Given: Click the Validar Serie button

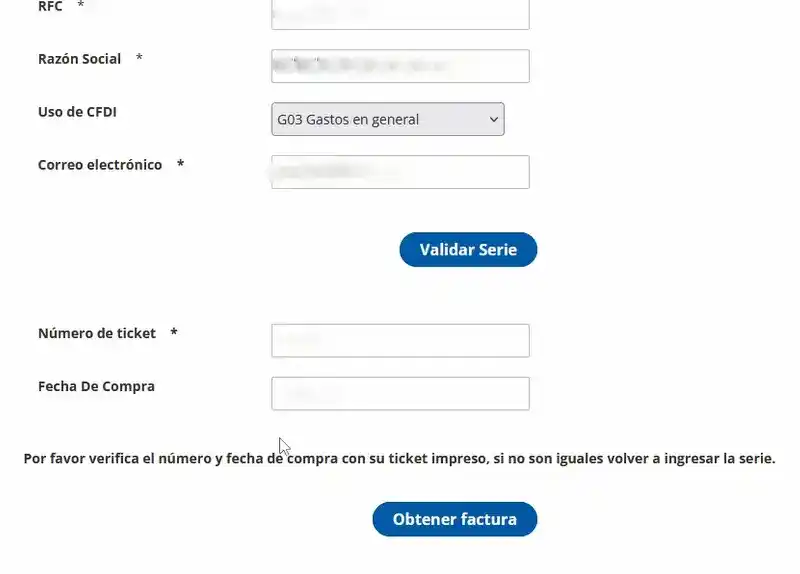Looking at the screenshot, I should 468,249.
